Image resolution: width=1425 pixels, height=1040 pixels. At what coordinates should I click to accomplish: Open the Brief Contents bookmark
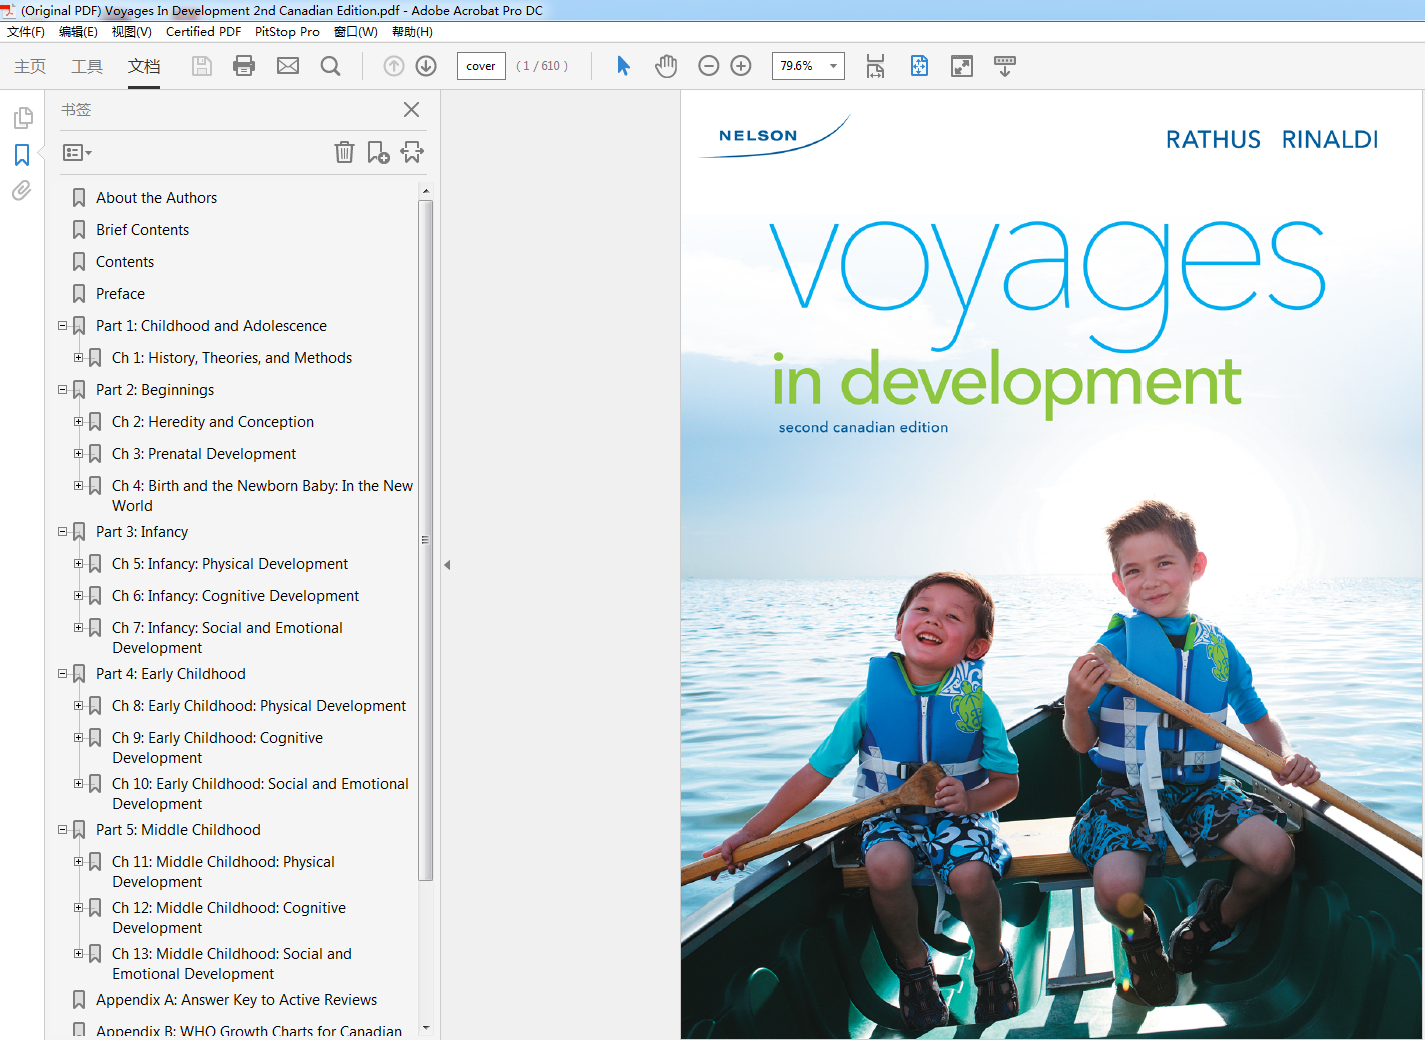tap(142, 230)
